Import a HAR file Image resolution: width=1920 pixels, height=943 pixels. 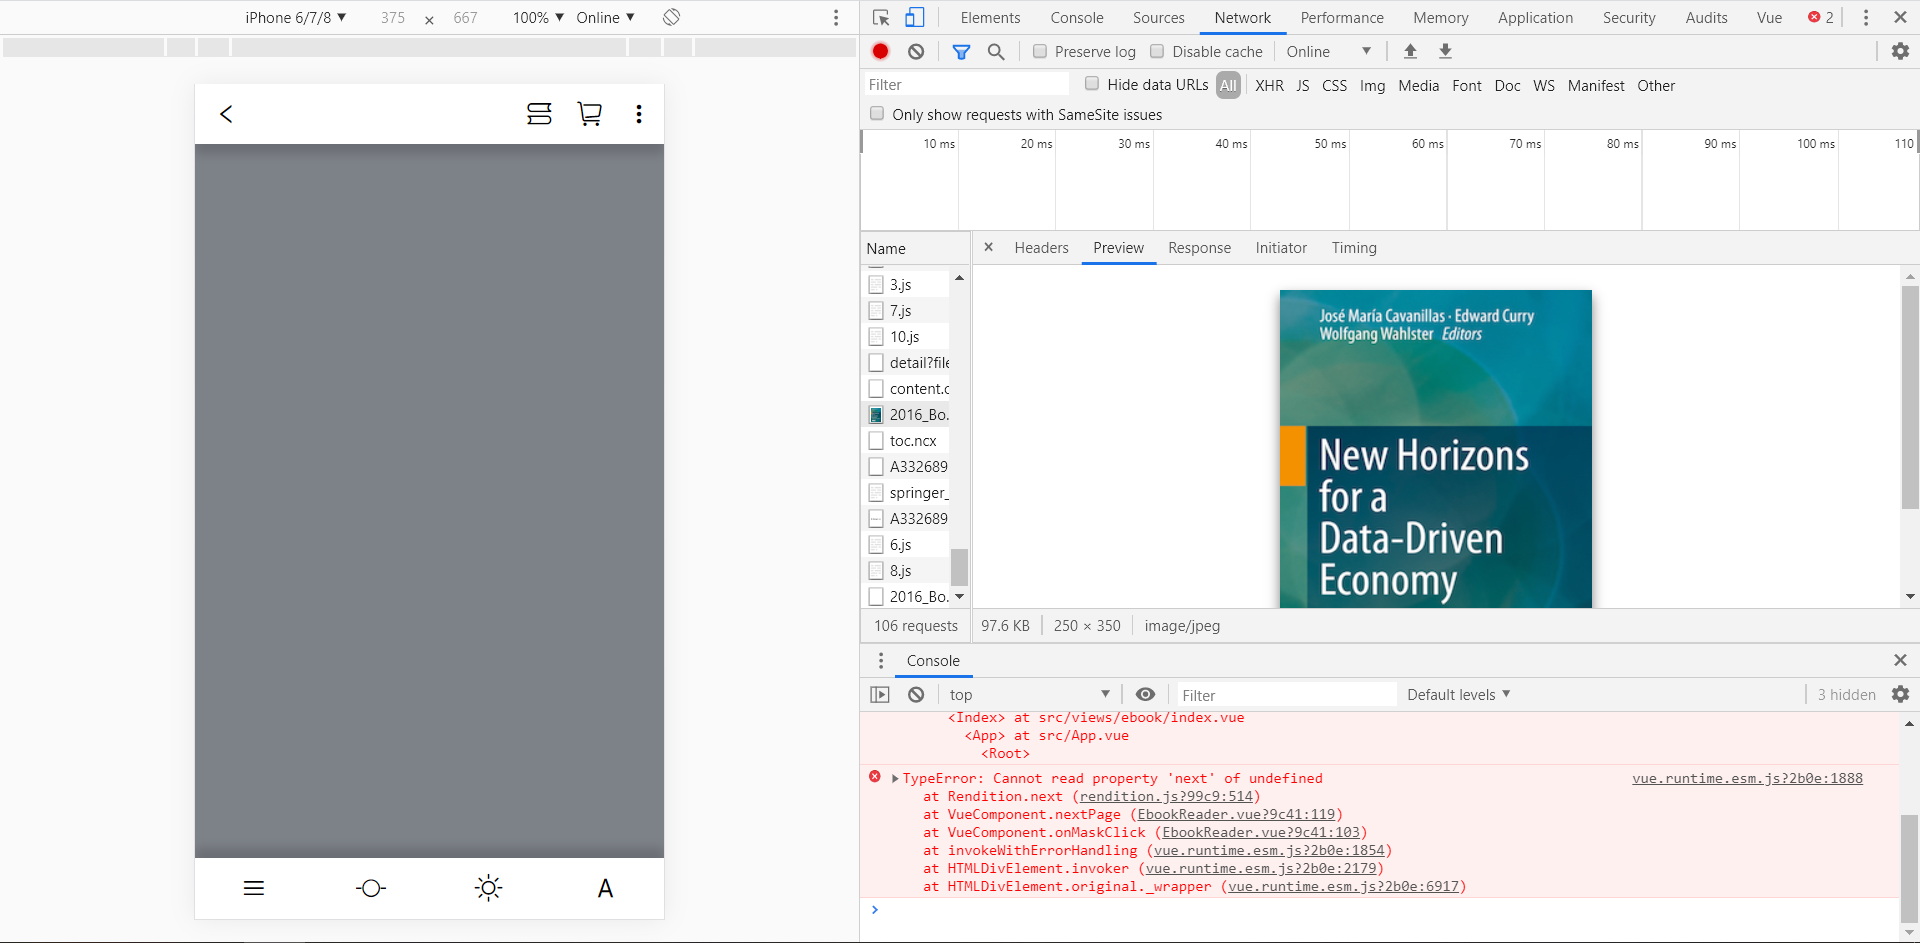pyautogui.click(x=1410, y=51)
